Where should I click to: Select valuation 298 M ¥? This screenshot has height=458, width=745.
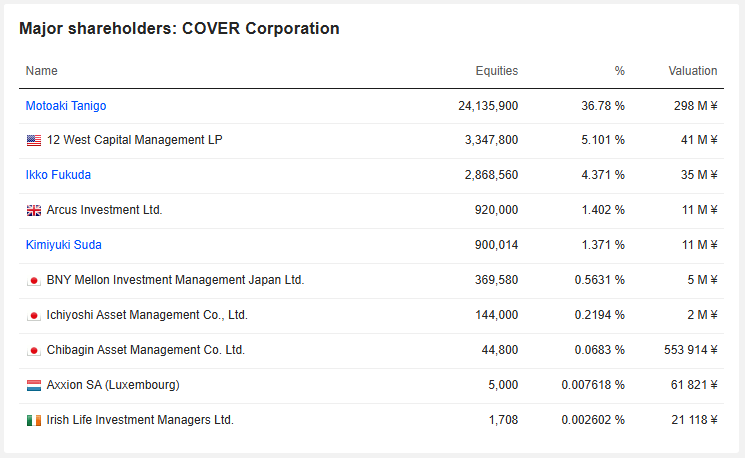coord(696,105)
